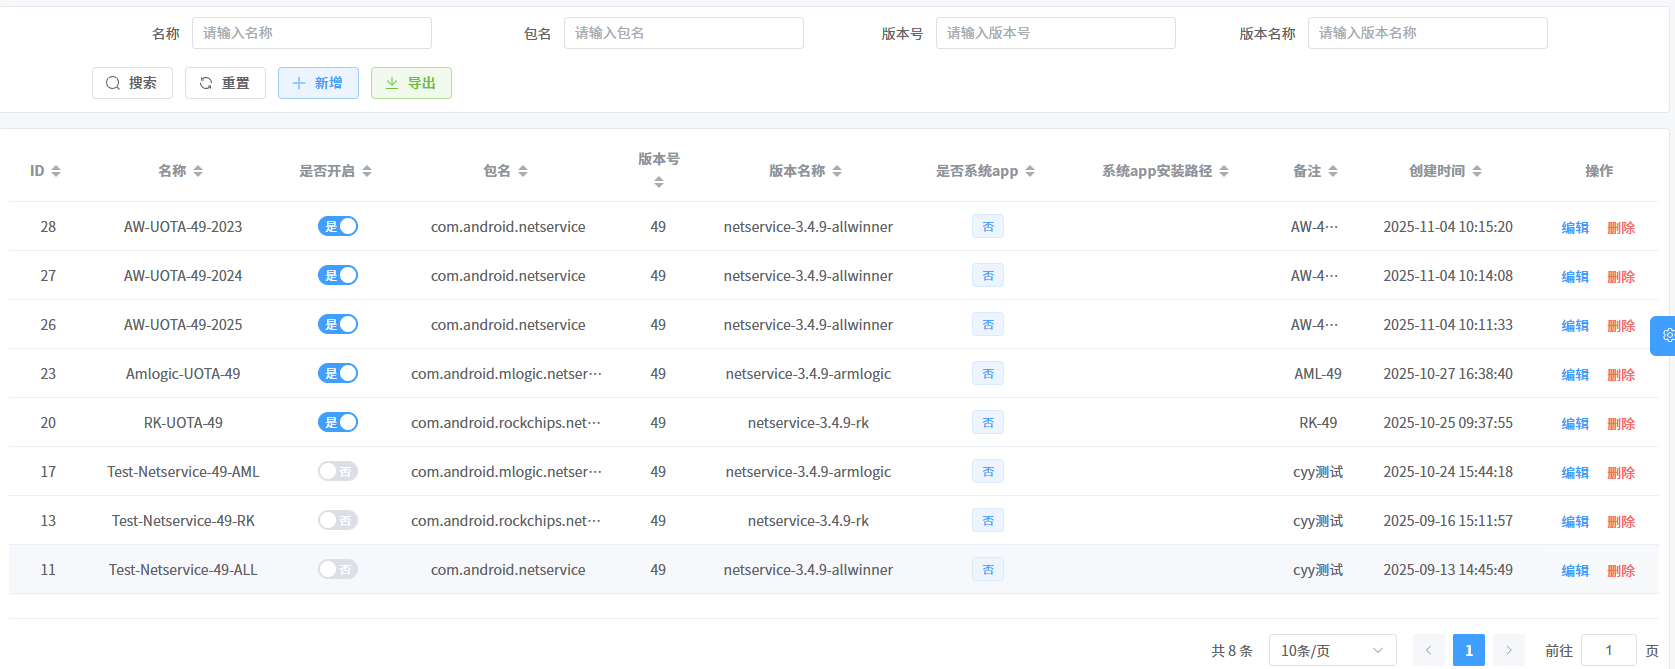Sort by the 包名 column header
This screenshot has height=669, width=1675.
pos(505,171)
